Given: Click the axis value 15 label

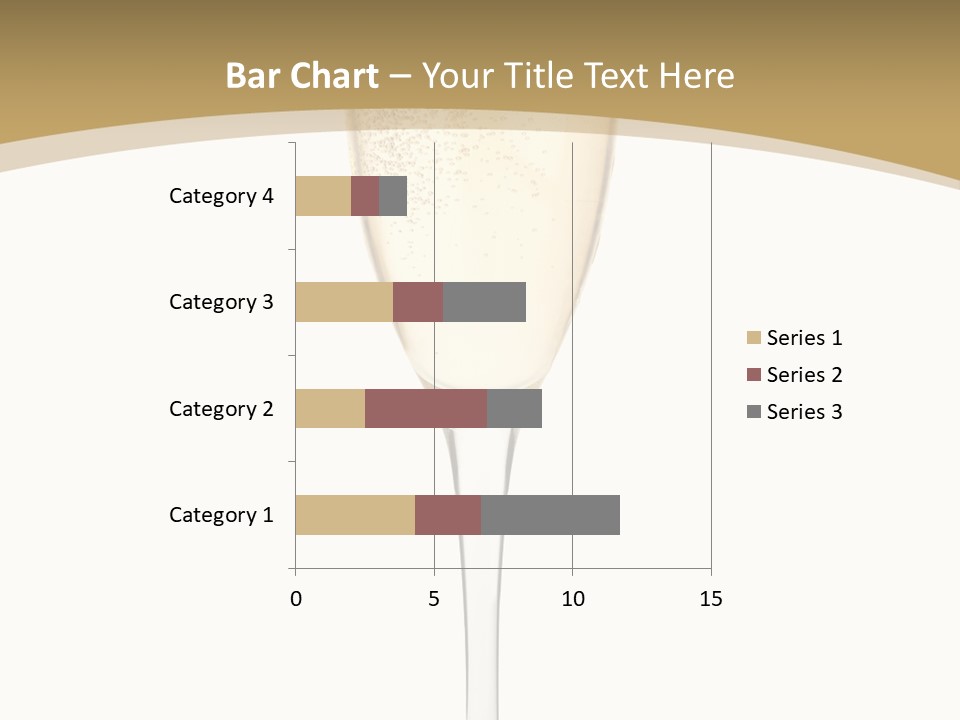Looking at the screenshot, I should tap(710, 599).
